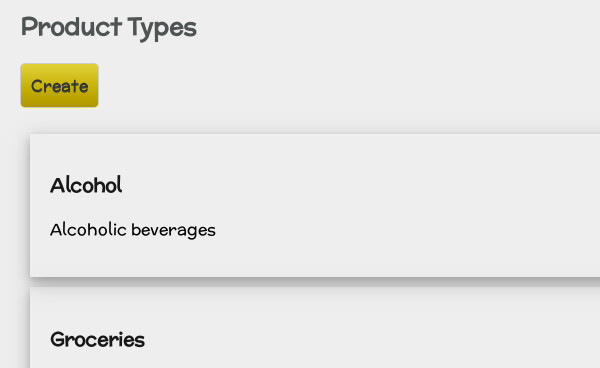Click the bold Alcohol title
This screenshot has width=600, height=368.
(86, 186)
